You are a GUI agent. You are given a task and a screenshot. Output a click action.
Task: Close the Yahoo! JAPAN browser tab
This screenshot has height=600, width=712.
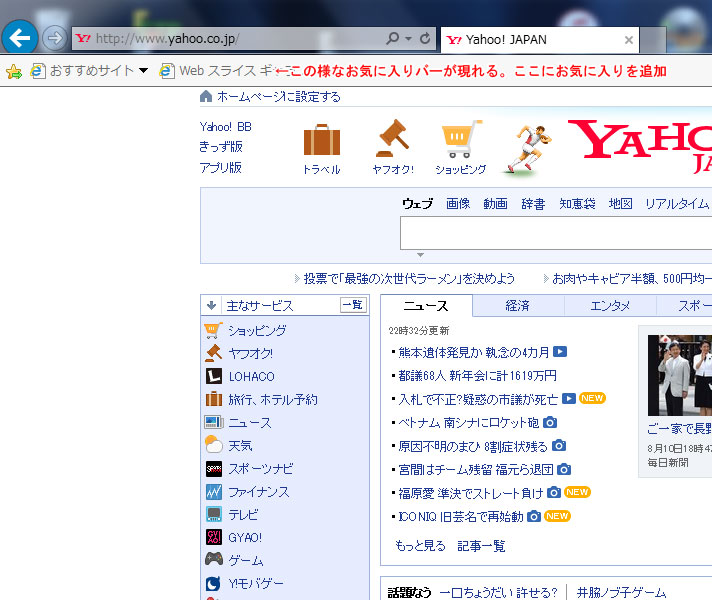coord(628,40)
